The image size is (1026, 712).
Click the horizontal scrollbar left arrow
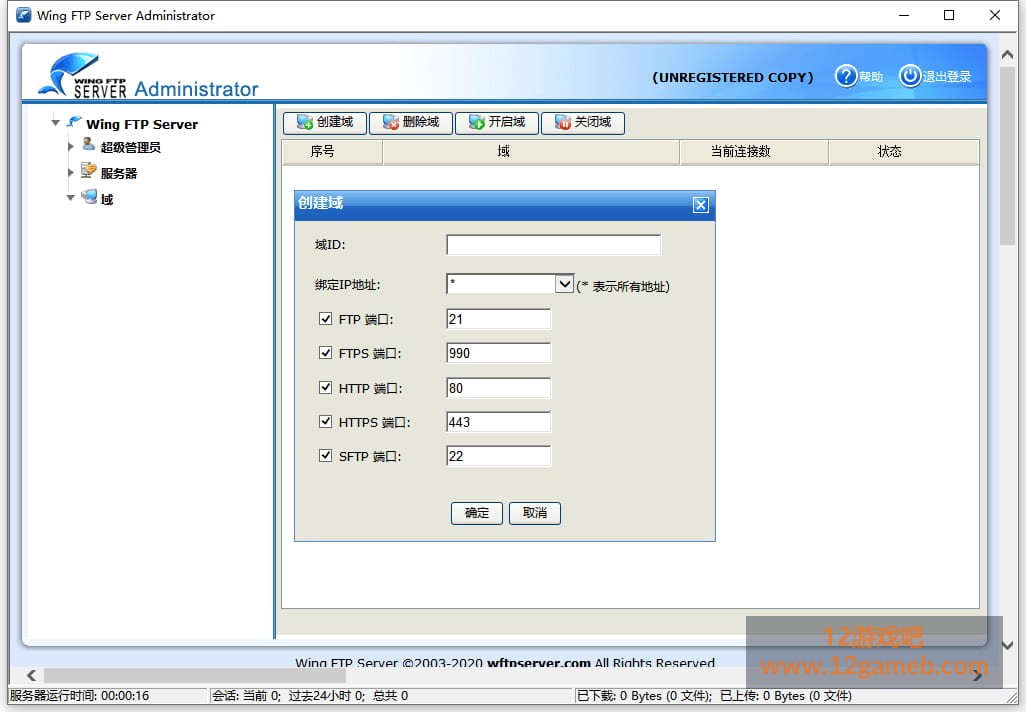point(31,675)
